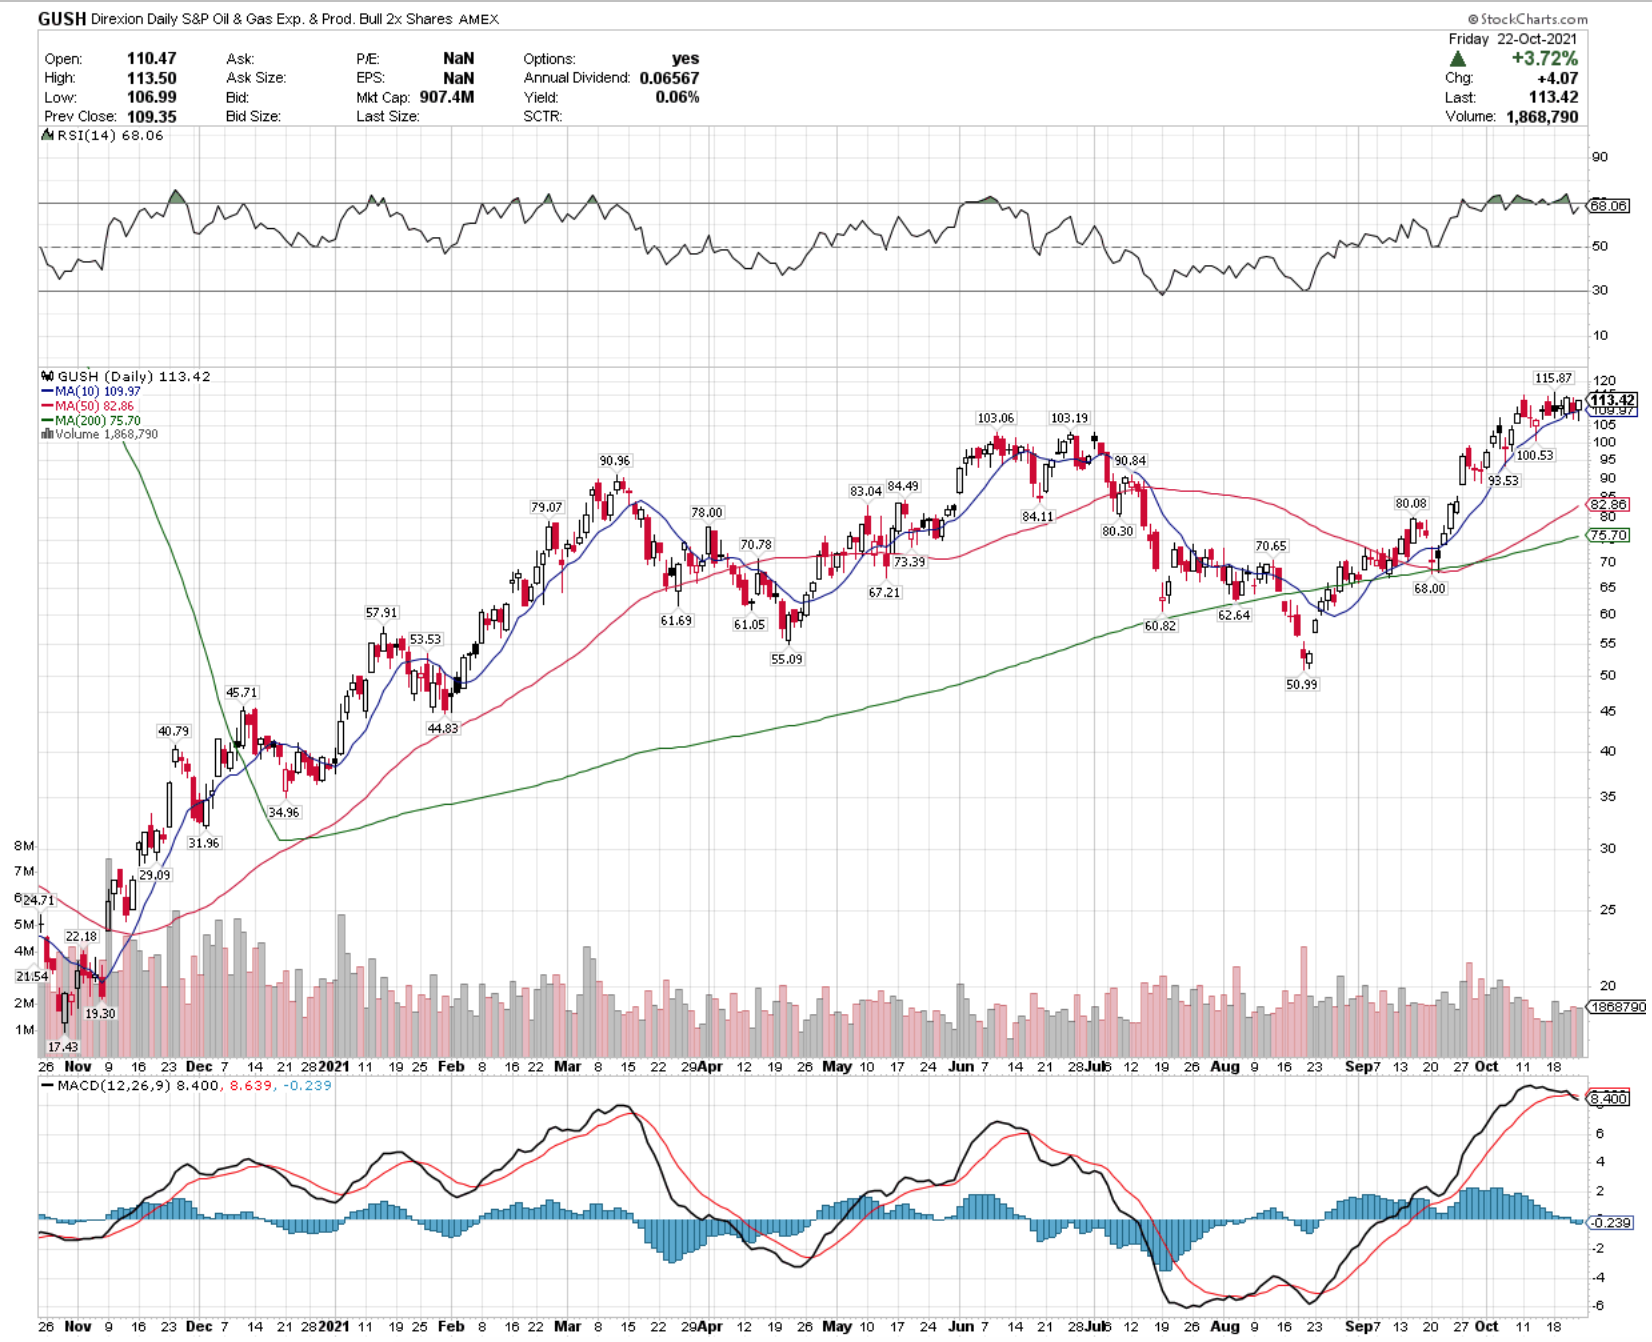Click the 90.96 March peak label
Viewport: 1652px width, 1342px height.
click(x=615, y=461)
